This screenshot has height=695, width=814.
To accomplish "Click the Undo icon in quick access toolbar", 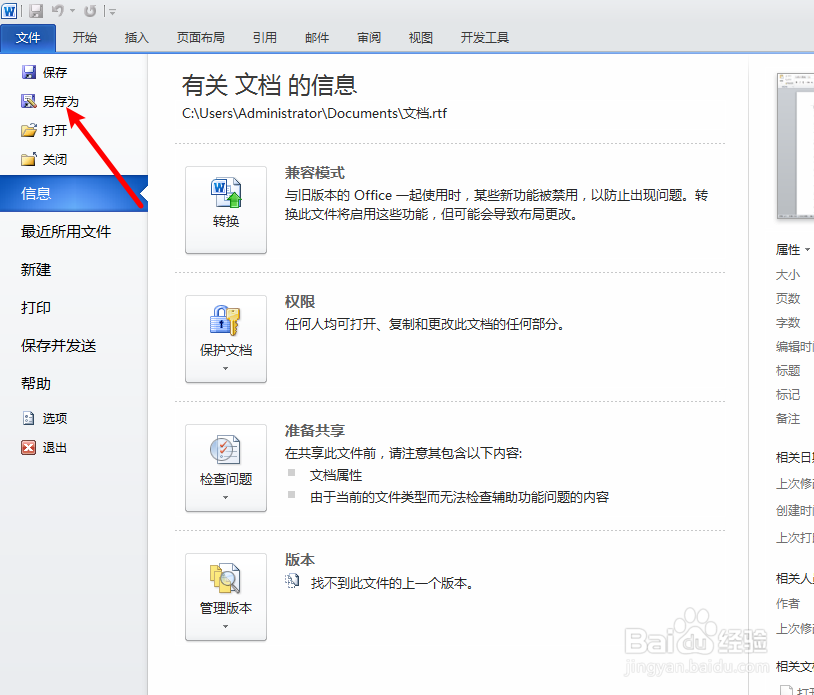I will [58, 10].
